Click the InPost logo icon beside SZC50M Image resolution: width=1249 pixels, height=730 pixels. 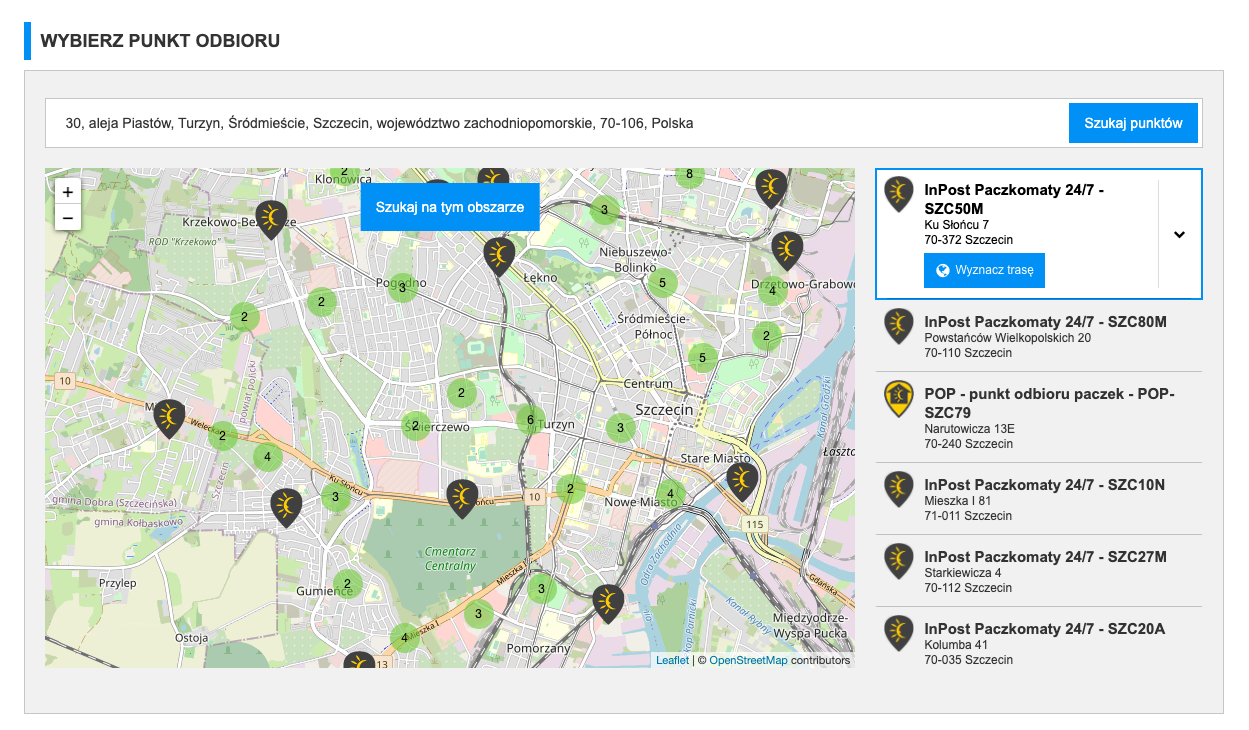pos(899,194)
